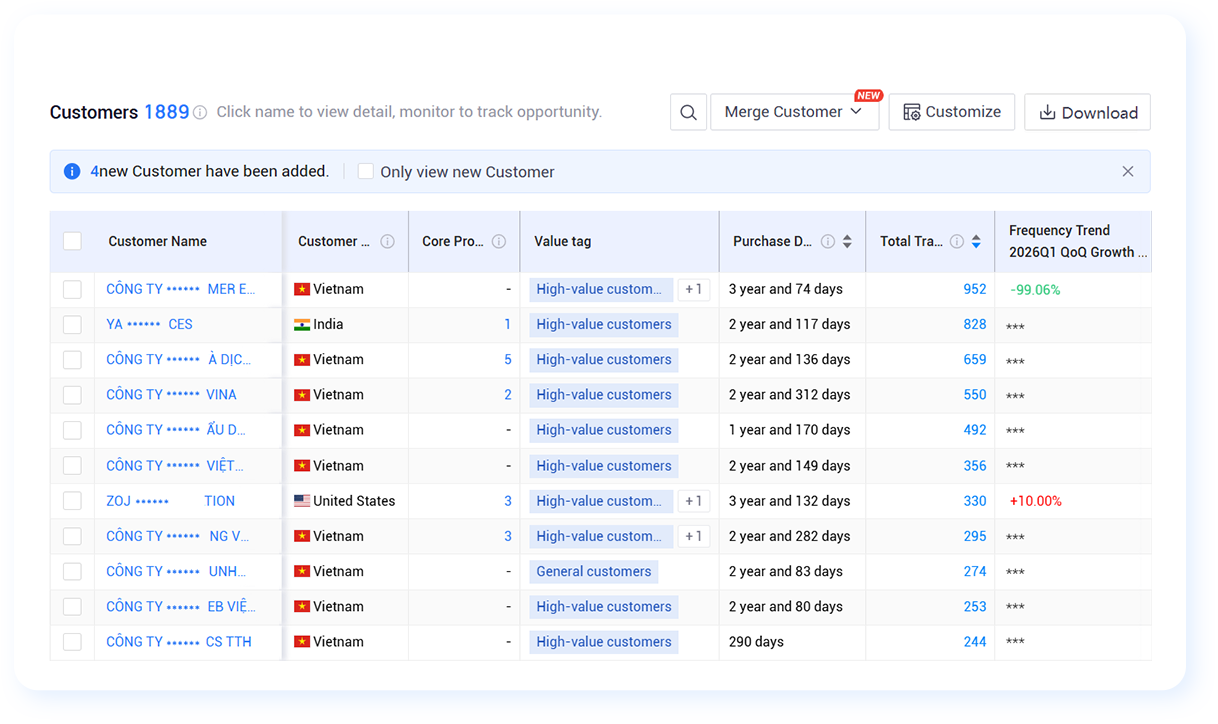This screenshot has height=724, width=1218.
Task: Click the General customers value tag
Action: [594, 572]
